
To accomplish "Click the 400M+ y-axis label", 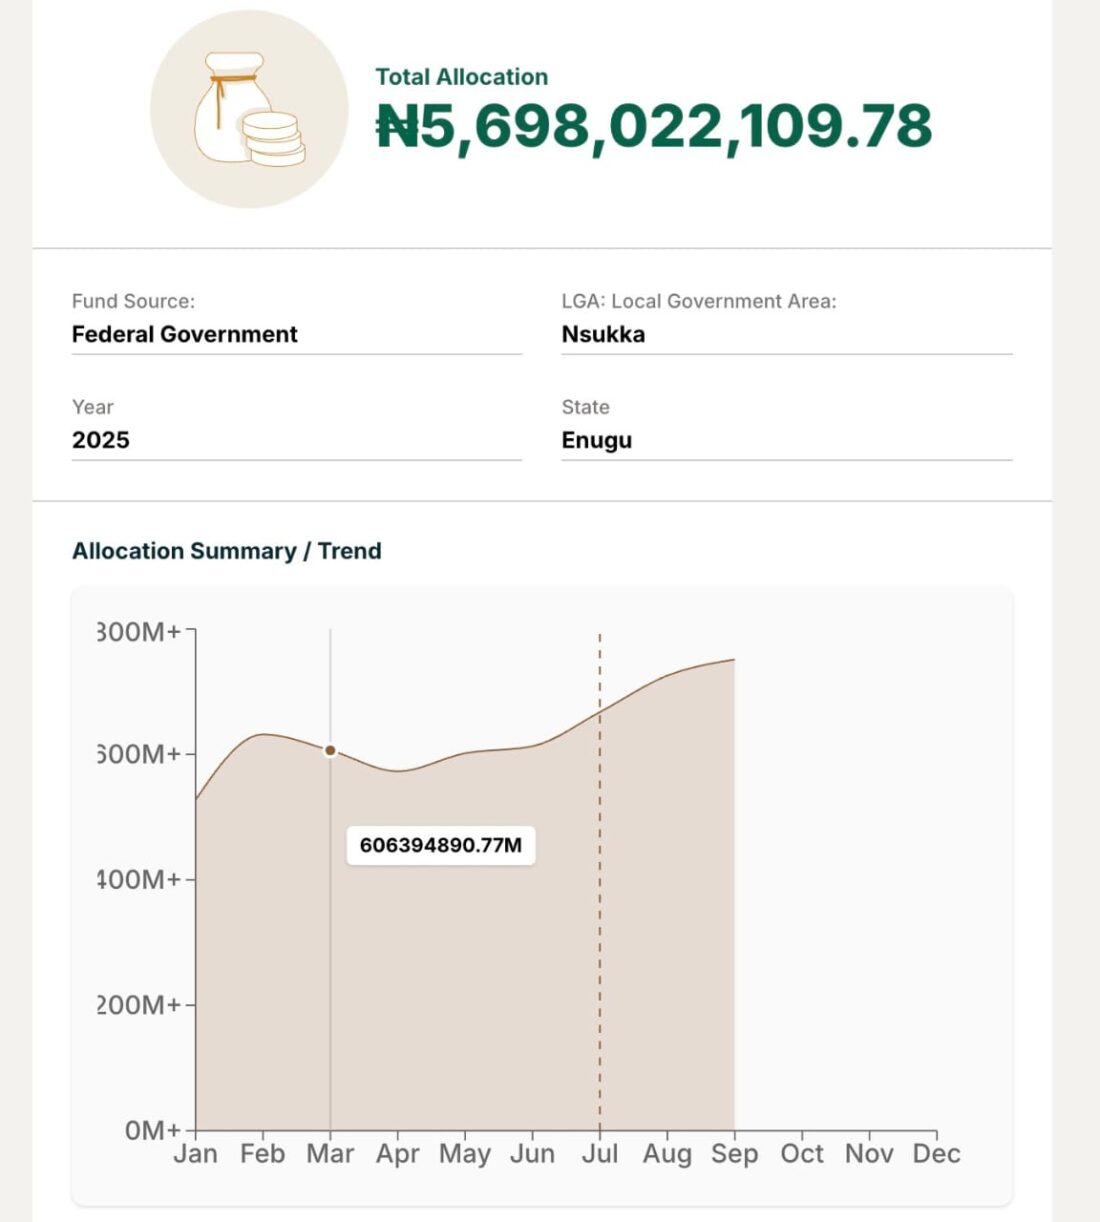I will click(x=140, y=880).
